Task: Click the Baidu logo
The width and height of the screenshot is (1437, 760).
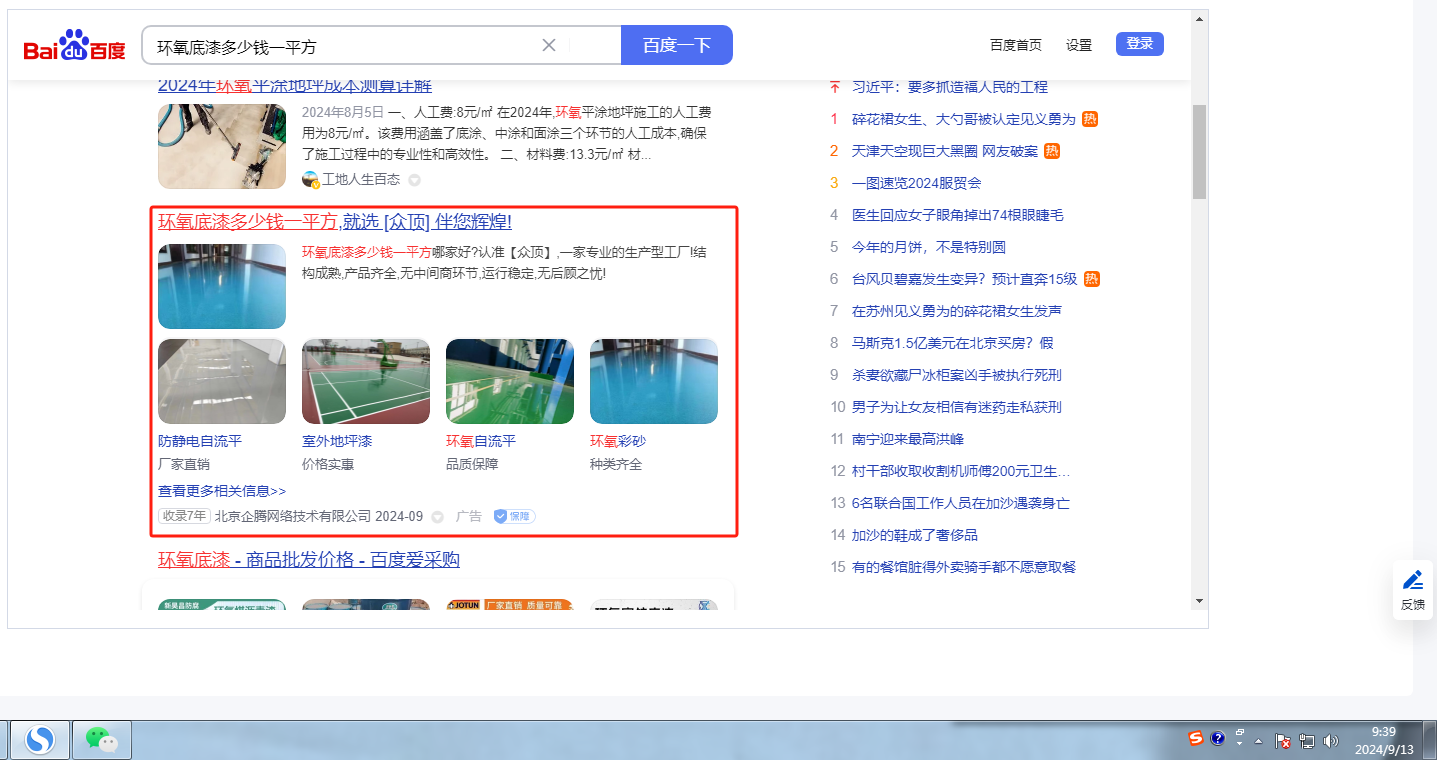Action: click(75, 46)
